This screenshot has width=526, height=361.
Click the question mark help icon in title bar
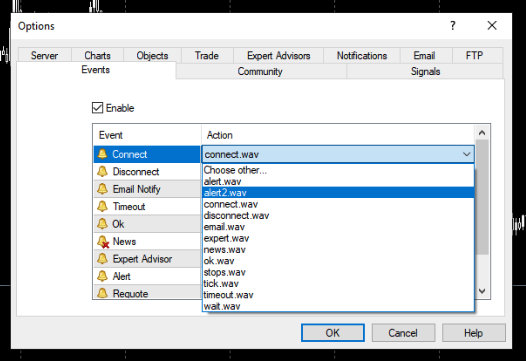tap(453, 25)
